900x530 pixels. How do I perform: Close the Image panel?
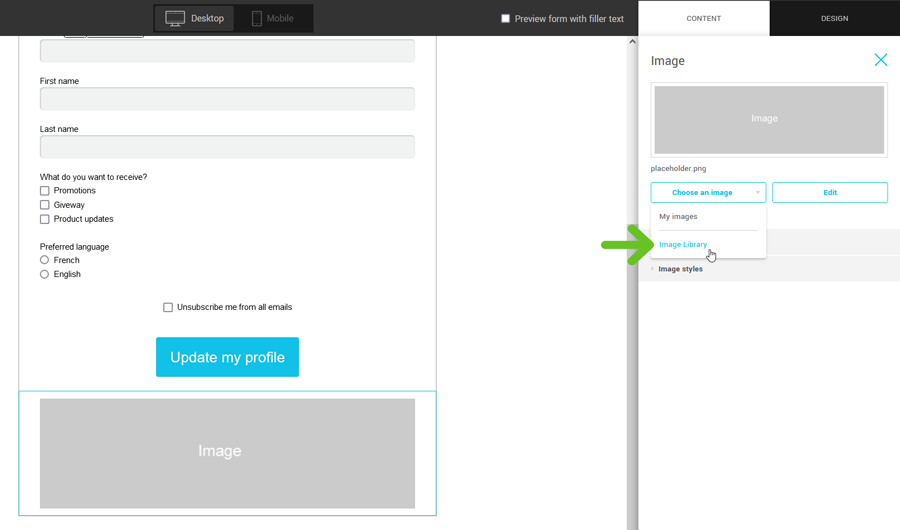880,60
